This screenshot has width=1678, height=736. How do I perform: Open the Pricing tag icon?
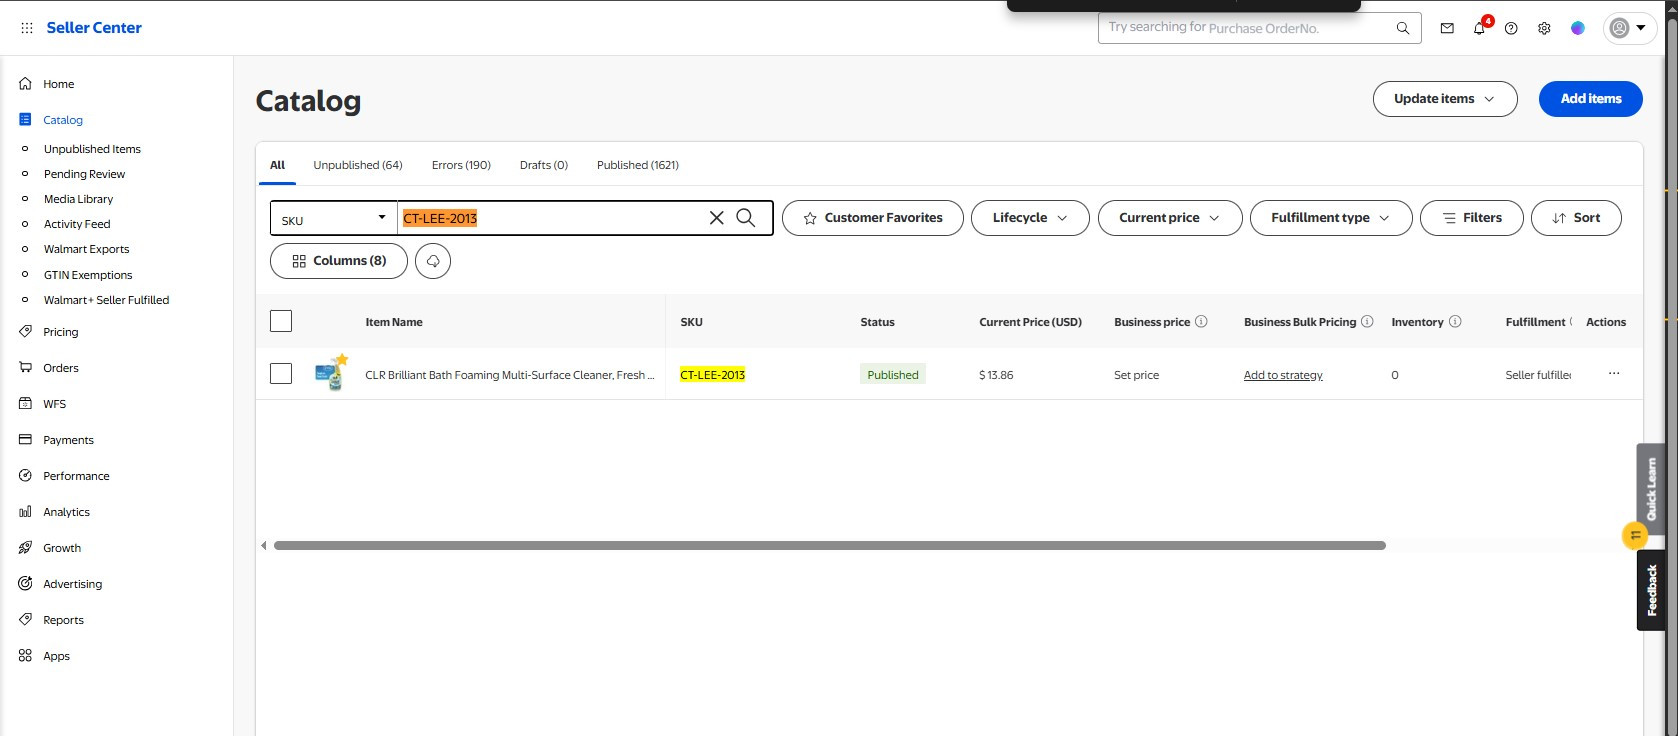tap(26, 332)
